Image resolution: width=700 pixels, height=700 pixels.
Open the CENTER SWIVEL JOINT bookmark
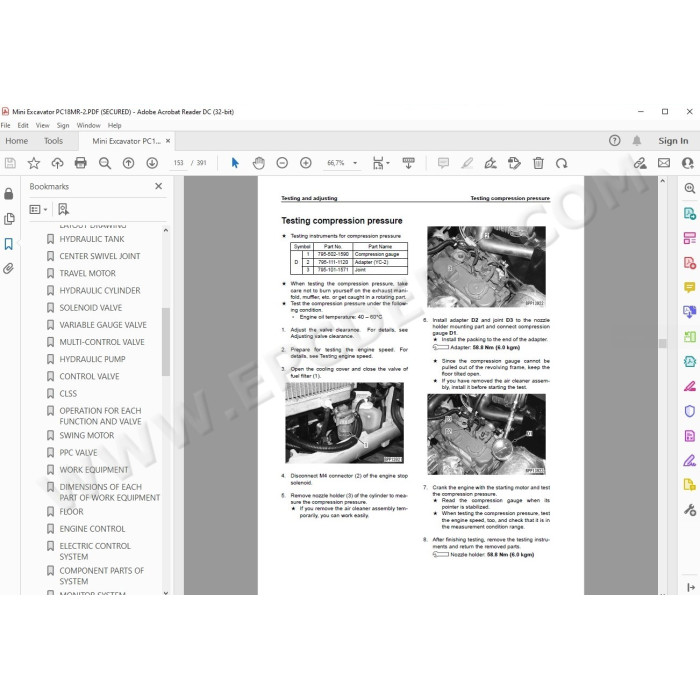pyautogui.click(x=100, y=256)
